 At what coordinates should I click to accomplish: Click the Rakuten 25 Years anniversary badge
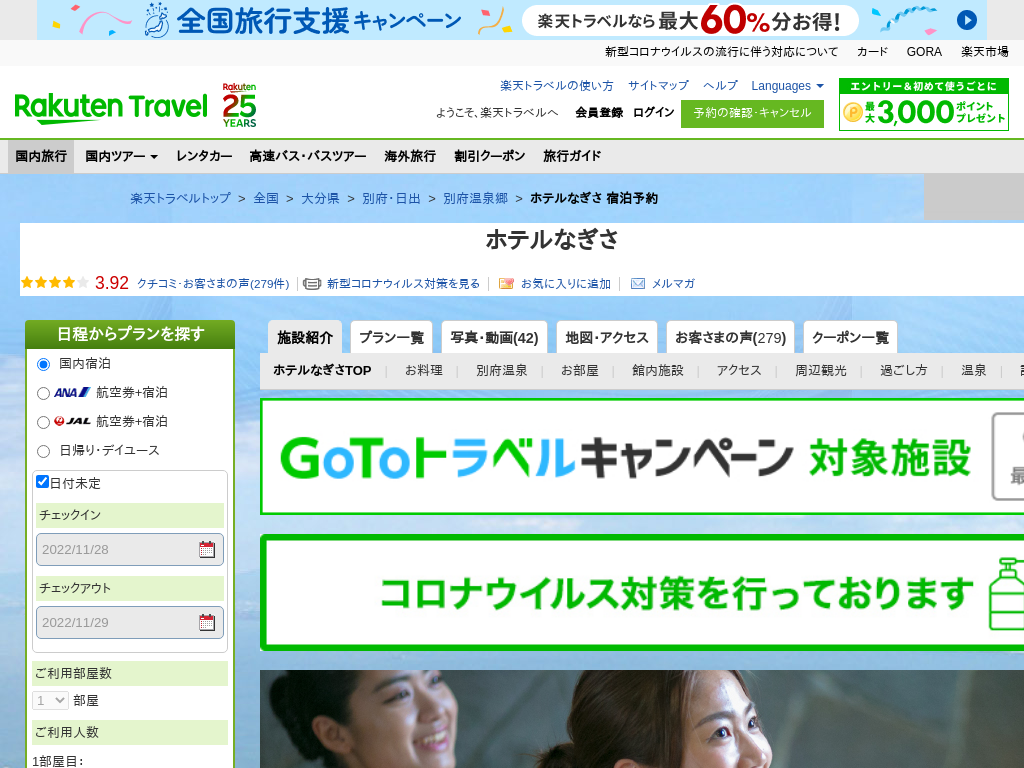[x=239, y=105]
